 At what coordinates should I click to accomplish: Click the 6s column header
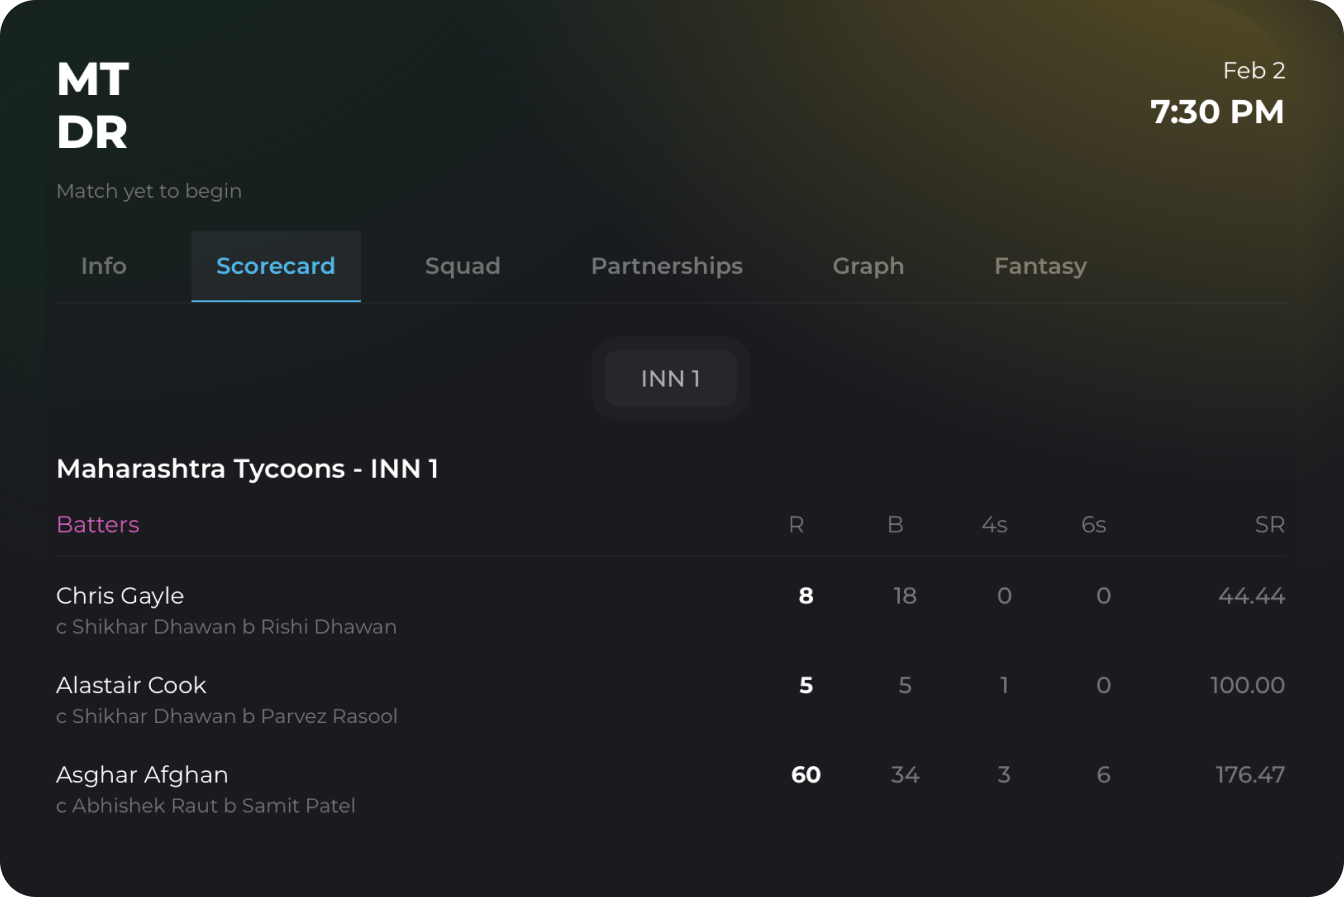(x=1093, y=524)
